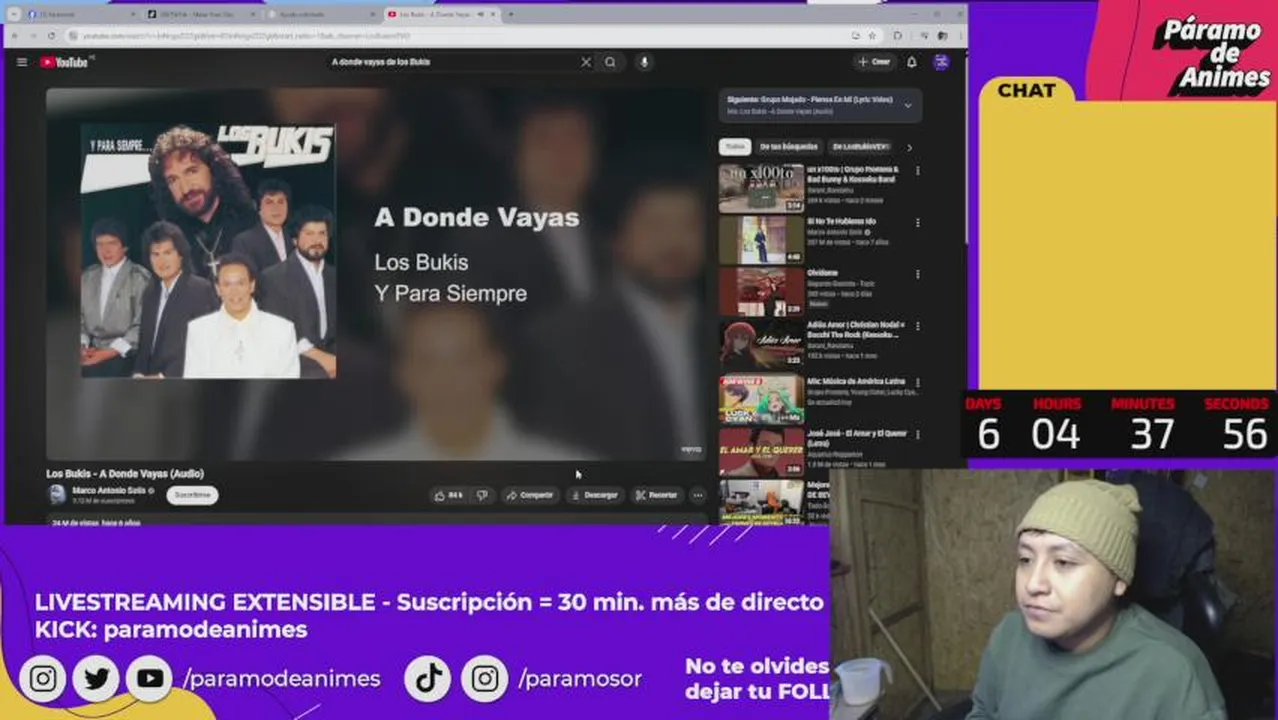Open Si No Te Hubieras Ido thumbnail

(x=761, y=240)
